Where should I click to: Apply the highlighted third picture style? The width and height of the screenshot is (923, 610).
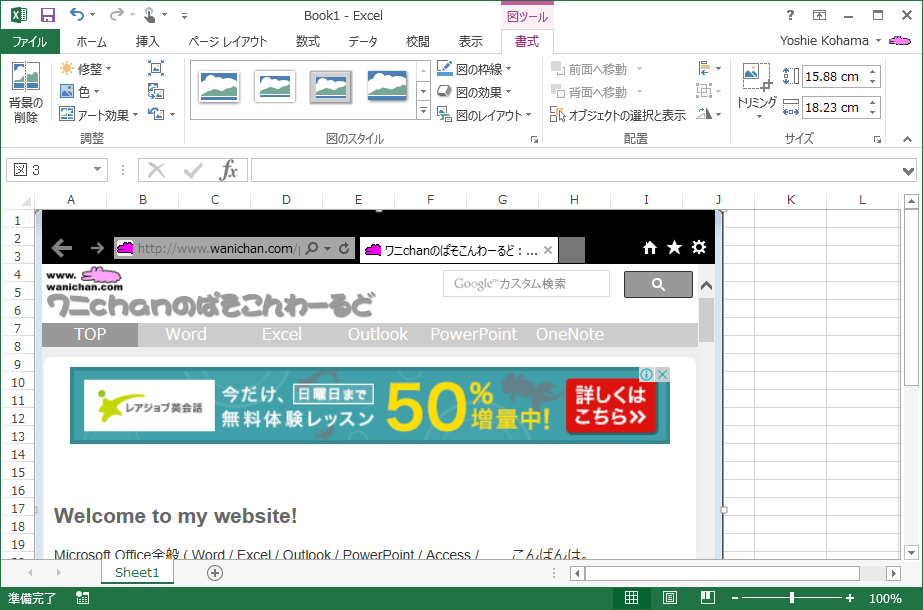330,87
